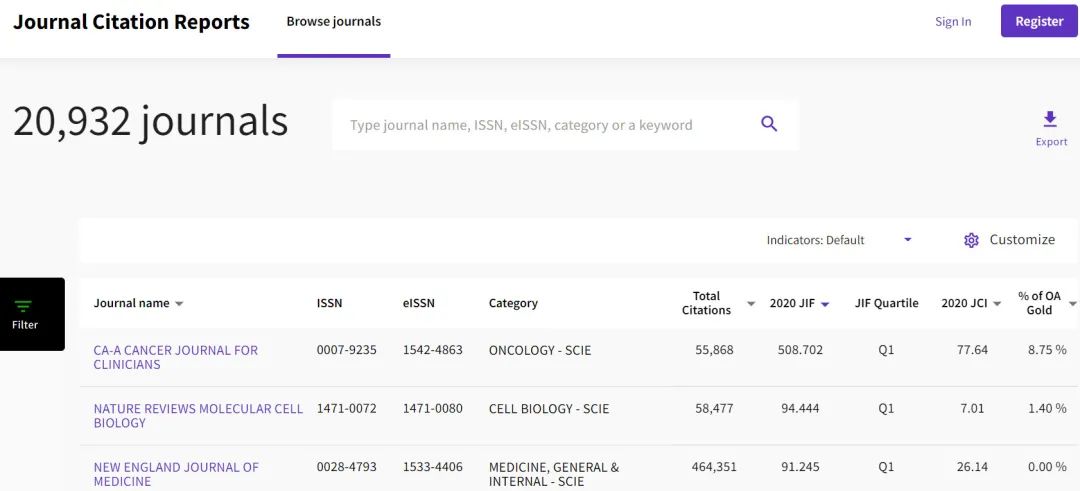Viewport: 1080px width, 491px height.
Task: Select JCI value 26.14
Action: click(973, 467)
